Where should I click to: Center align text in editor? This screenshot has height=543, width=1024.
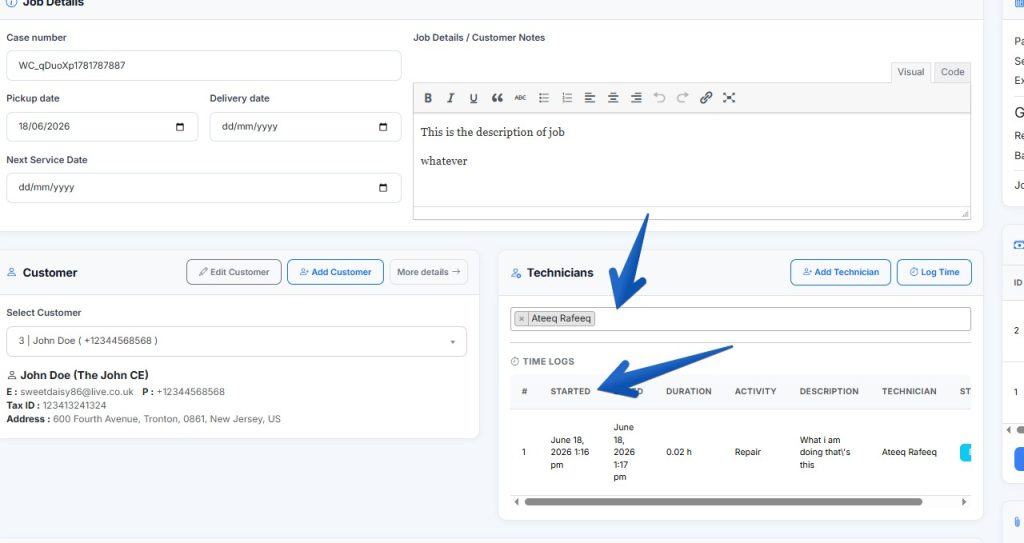pyautogui.click(x=613, y=98)
